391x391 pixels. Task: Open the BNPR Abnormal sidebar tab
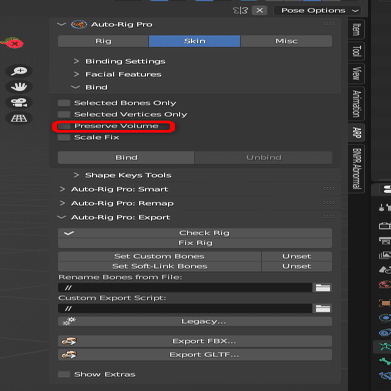pyautogui.click(x=356, y=168)
